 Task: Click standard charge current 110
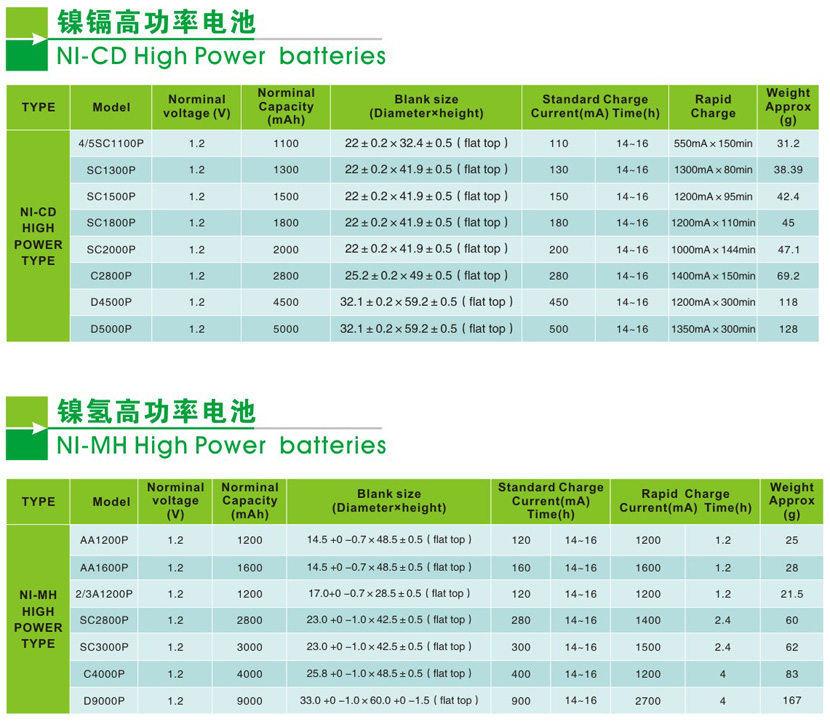(559, 143)
